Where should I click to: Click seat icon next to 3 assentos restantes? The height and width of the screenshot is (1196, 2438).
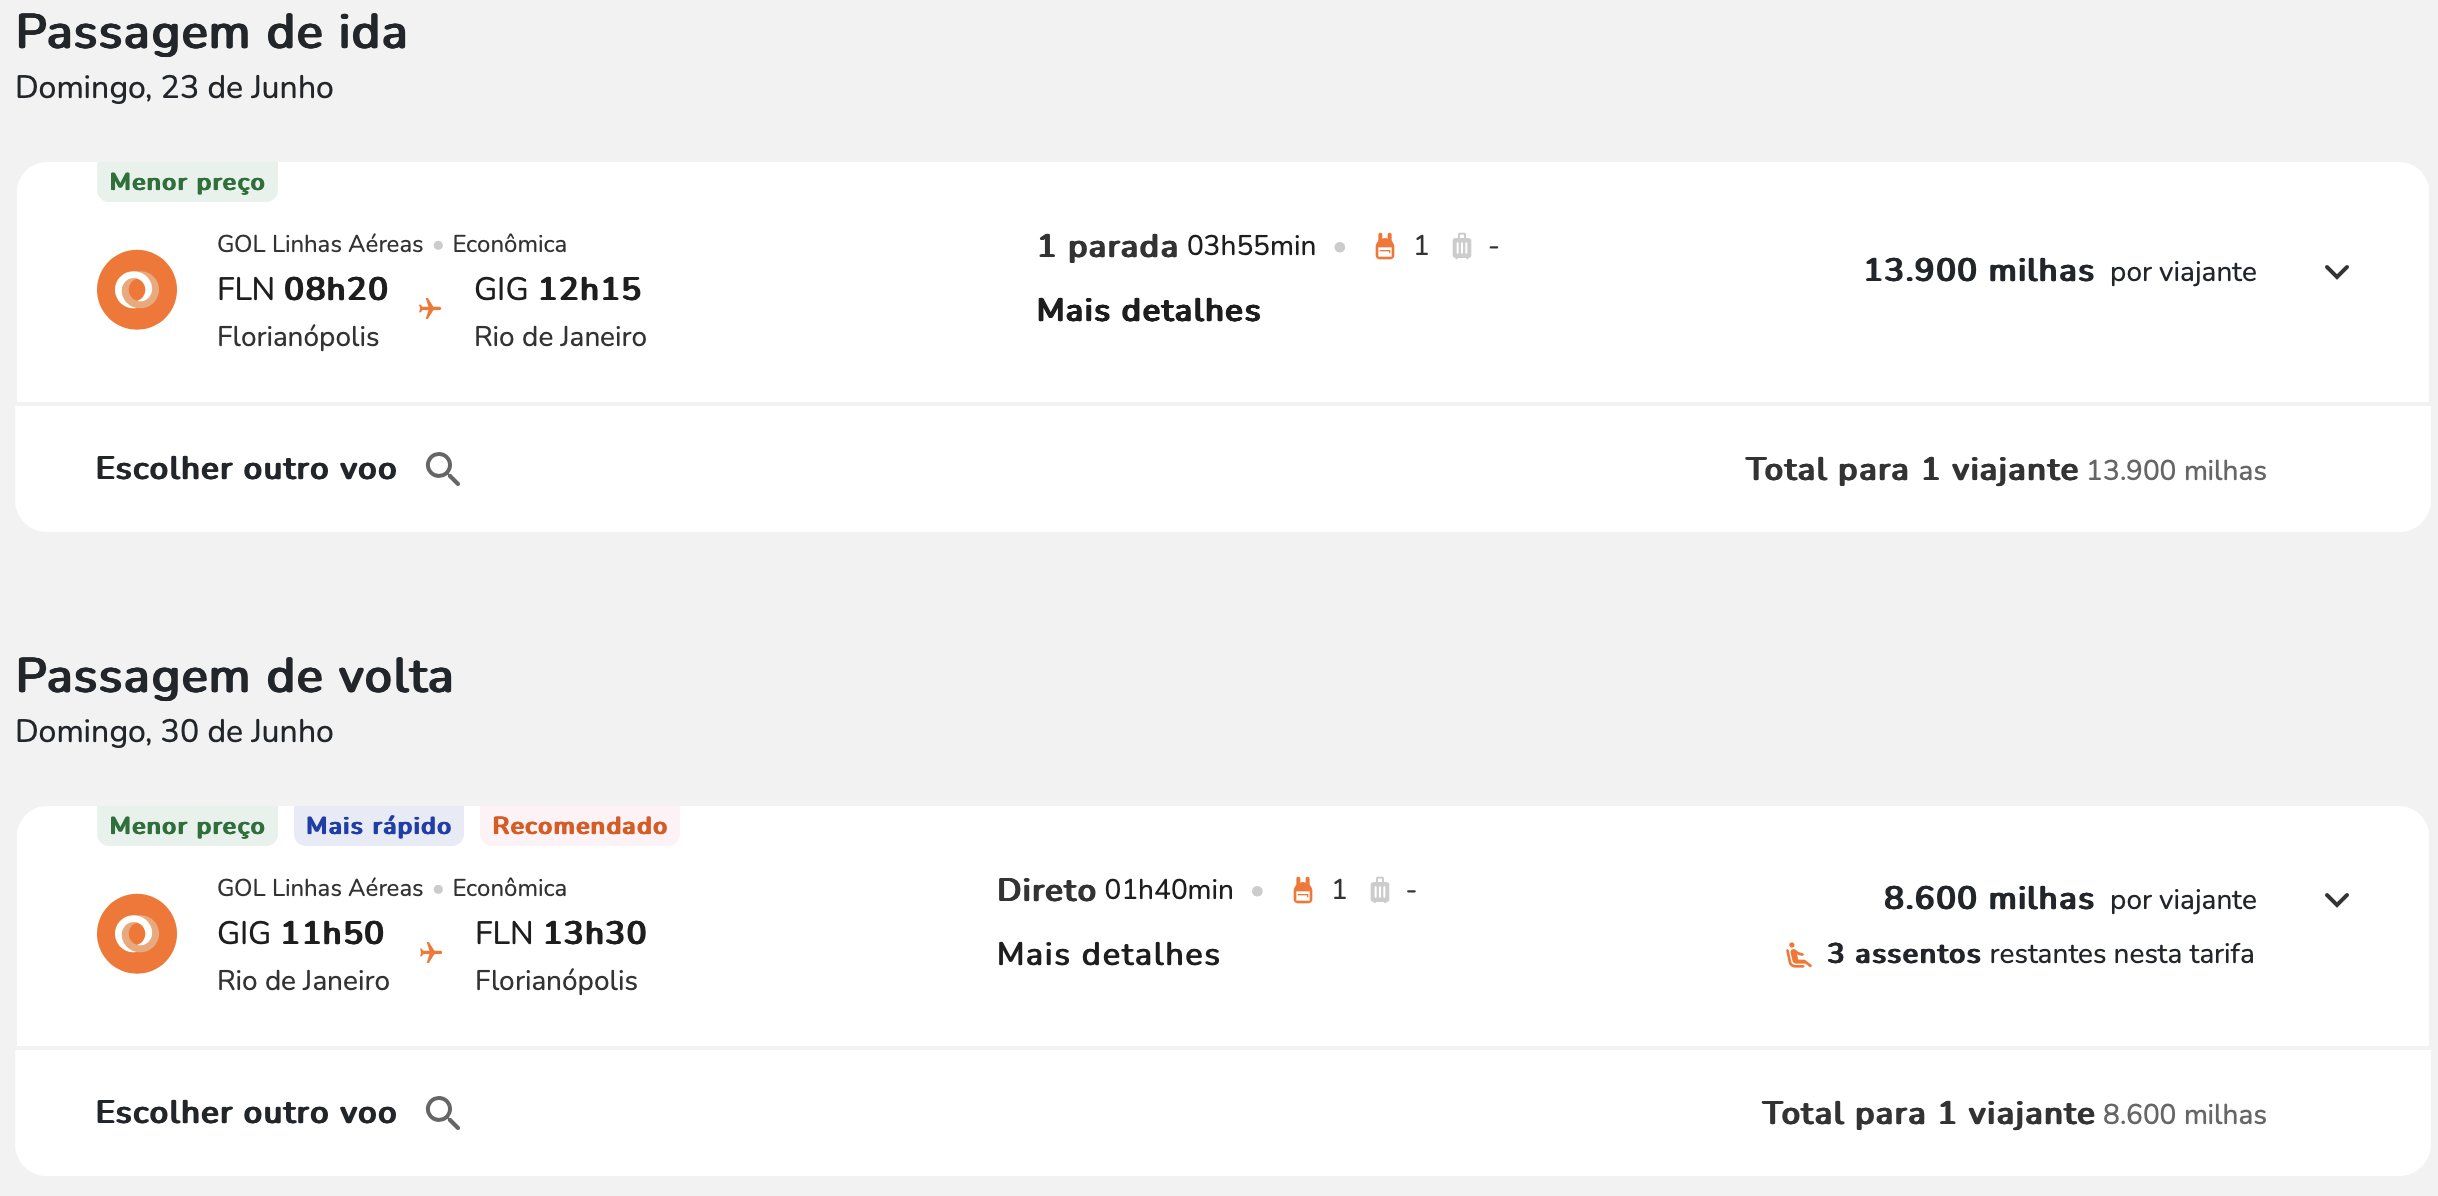coord(1798,955)
